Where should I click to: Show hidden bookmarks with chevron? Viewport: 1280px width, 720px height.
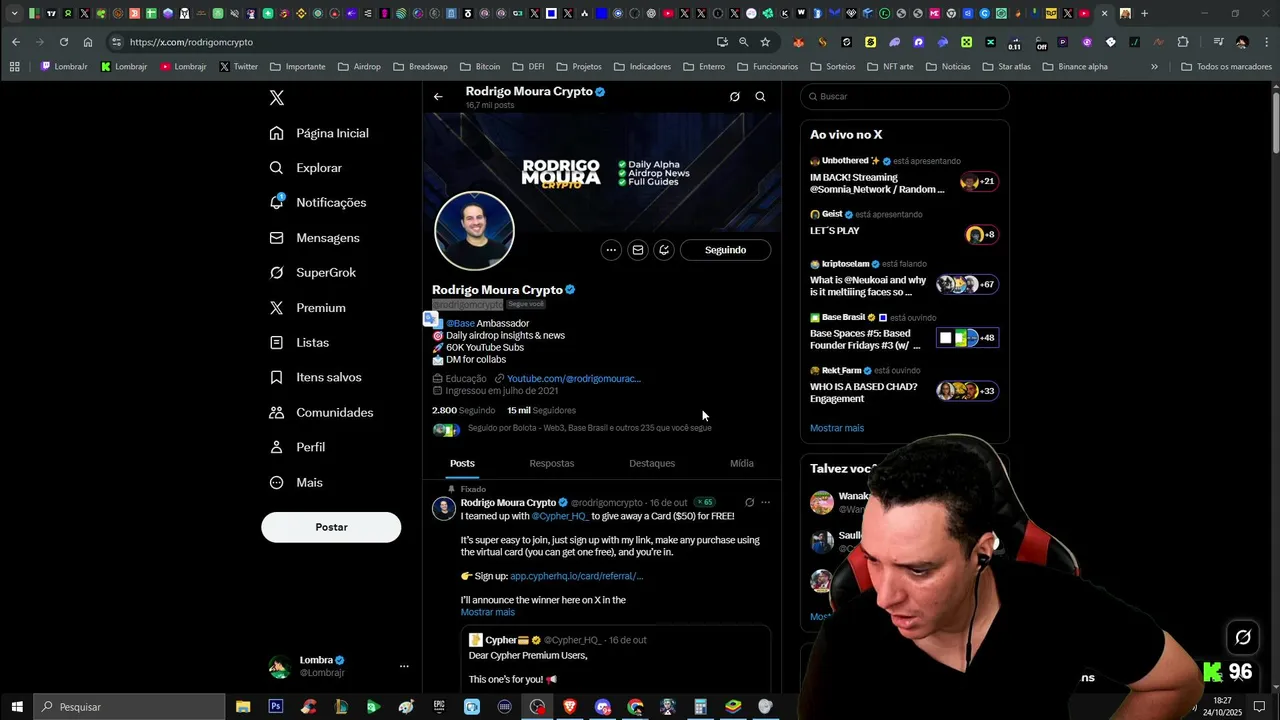coord(1154,67)
